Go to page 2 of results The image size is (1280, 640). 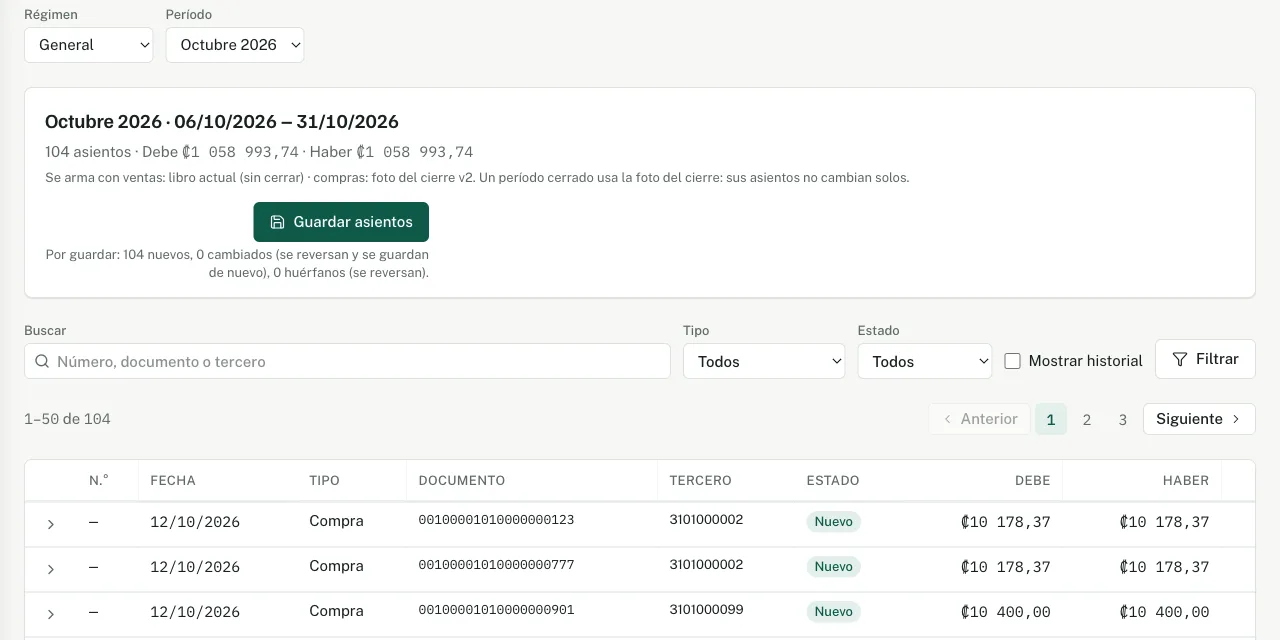click(x=1087, y=419)
